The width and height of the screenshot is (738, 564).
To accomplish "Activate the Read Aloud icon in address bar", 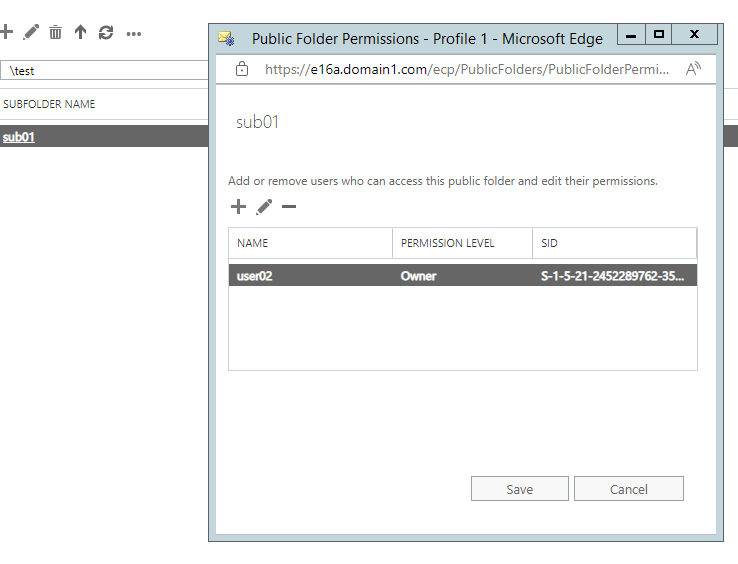I will tap(693, 69).
